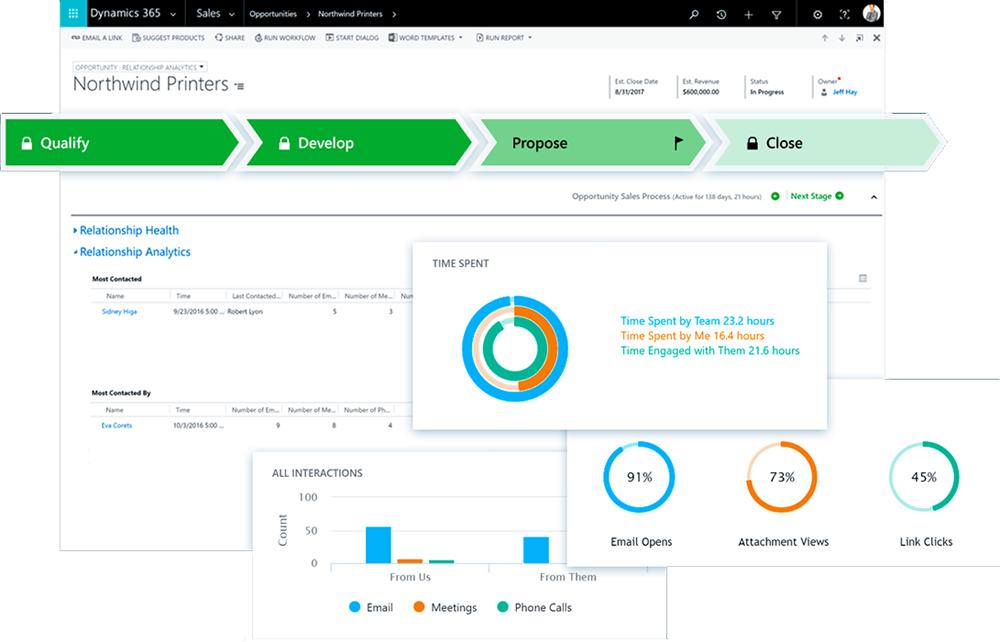This screenshot has width=1000, height=642.
Task: Click the Share command
Action: (230, 38)
